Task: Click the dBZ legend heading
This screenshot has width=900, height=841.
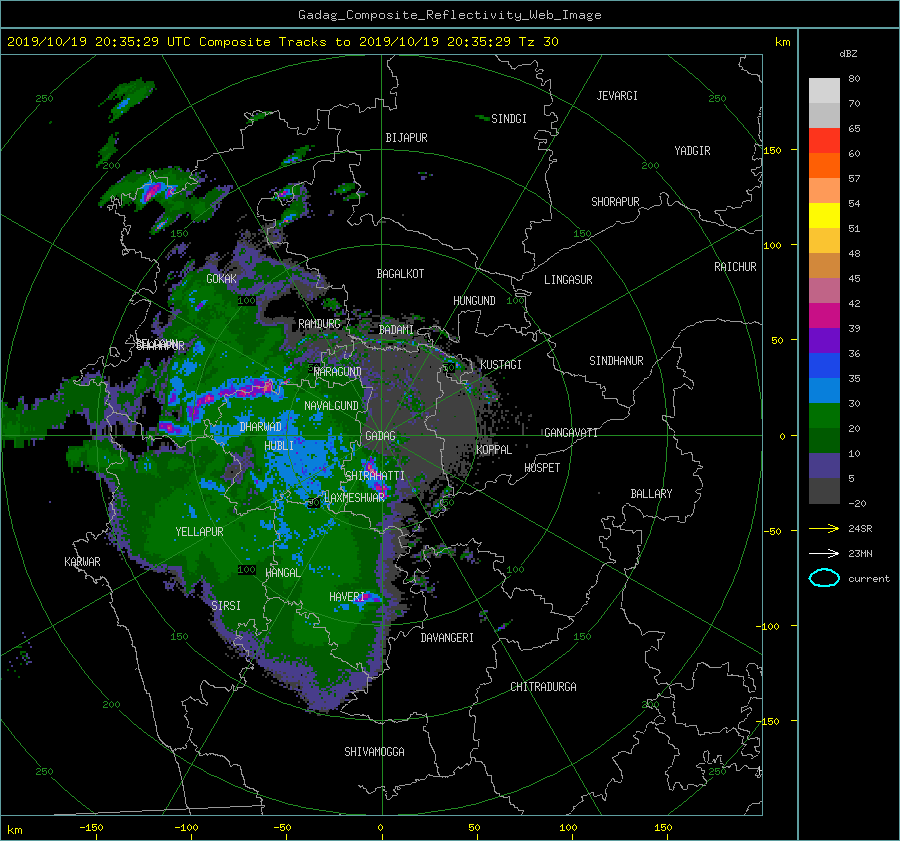Action: (x=848, y=53)
